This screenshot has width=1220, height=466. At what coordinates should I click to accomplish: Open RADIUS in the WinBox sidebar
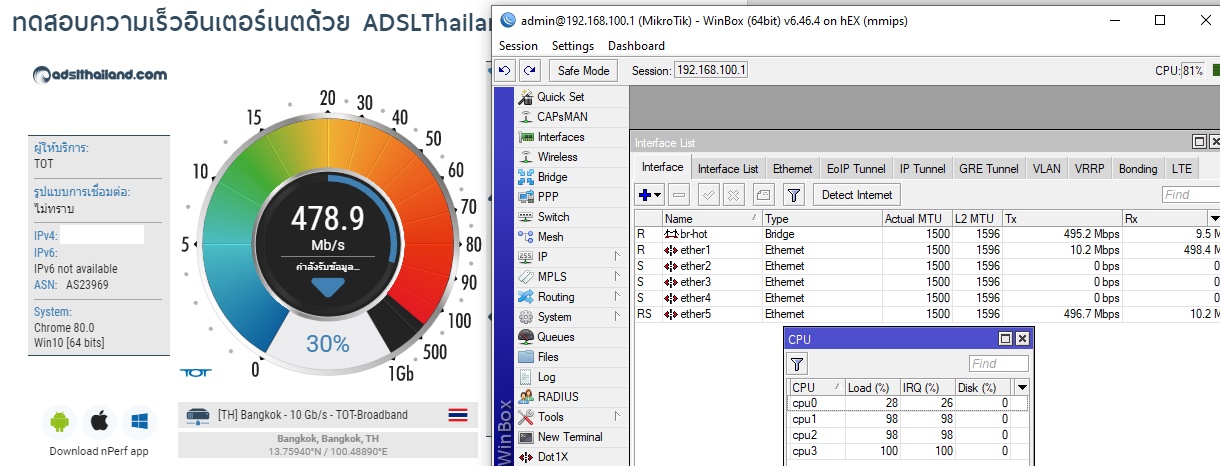coord(557,397)
